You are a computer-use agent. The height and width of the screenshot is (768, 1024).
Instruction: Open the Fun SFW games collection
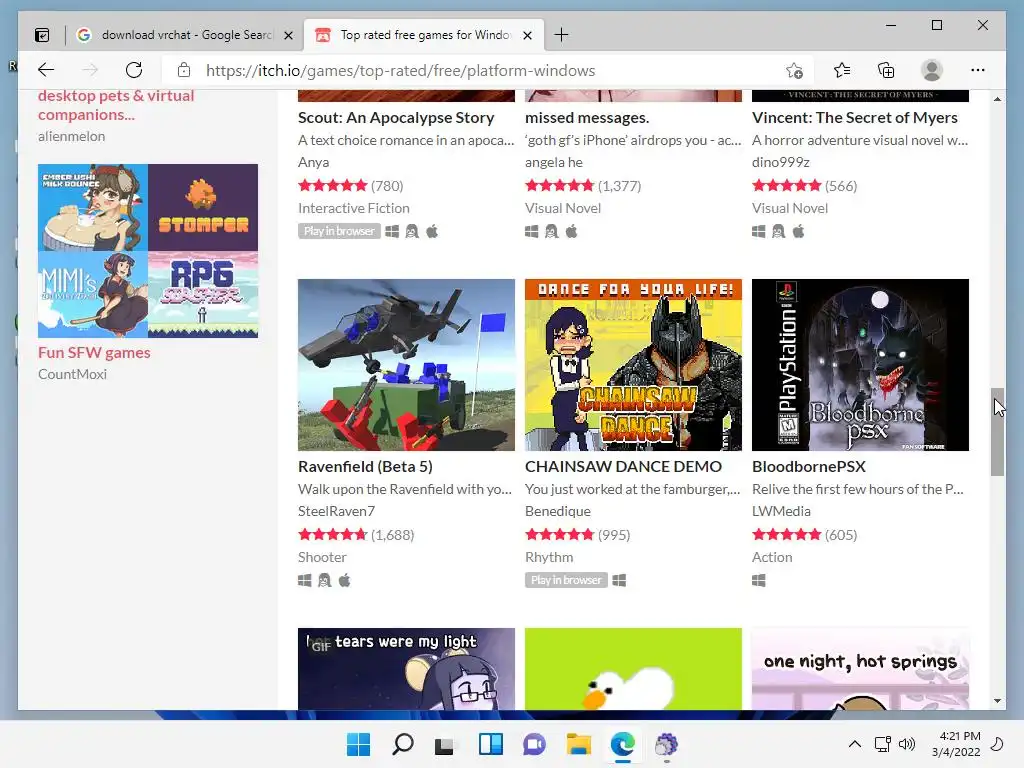pyautogui.click(x=94, y=353)
